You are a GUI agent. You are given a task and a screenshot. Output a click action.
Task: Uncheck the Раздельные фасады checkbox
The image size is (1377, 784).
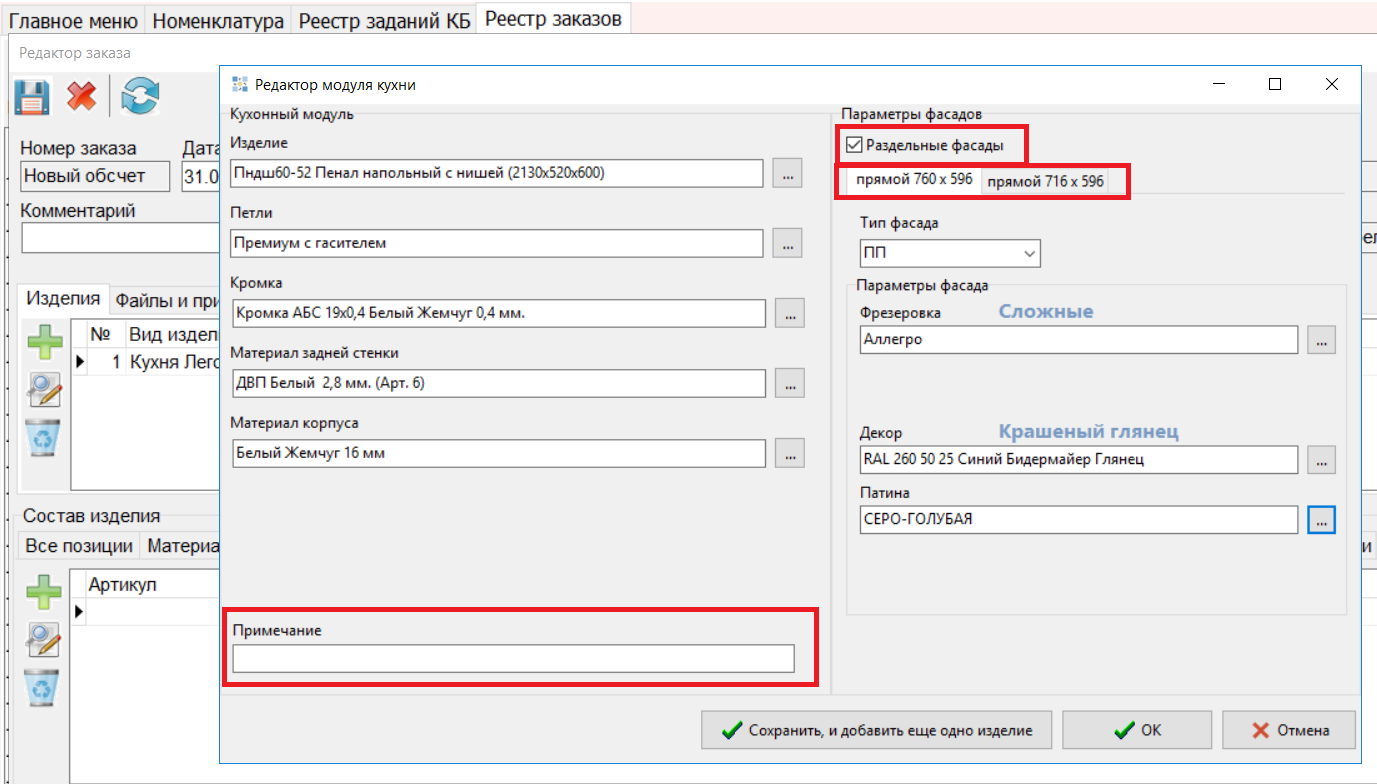[x=854, y=145]
